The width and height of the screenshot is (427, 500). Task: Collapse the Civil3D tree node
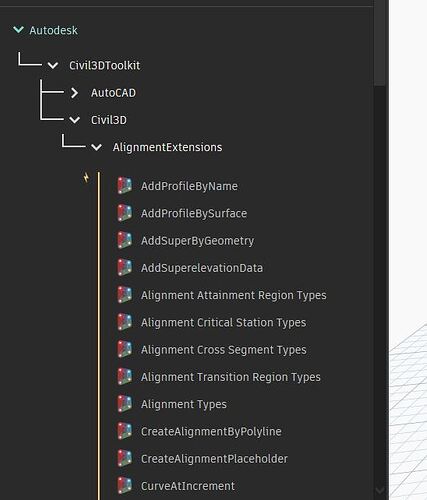[75, 120]
